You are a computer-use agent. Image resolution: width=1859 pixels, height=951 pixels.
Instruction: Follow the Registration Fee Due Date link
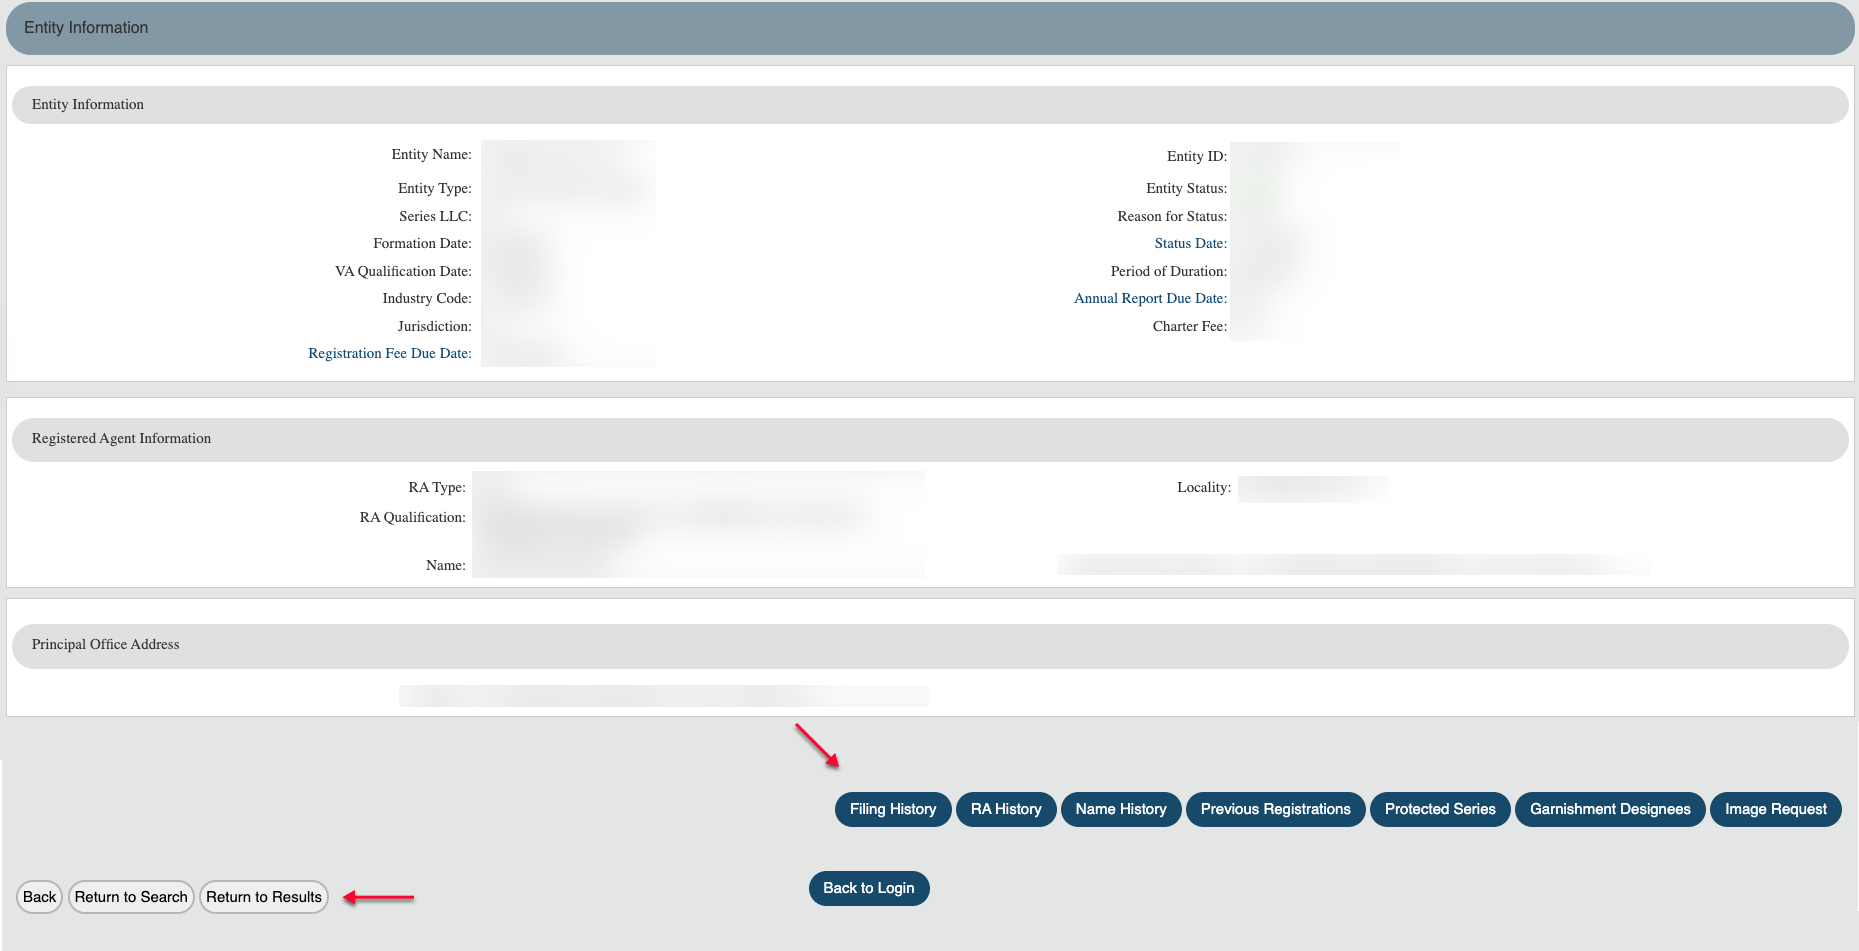click(389, 353)
